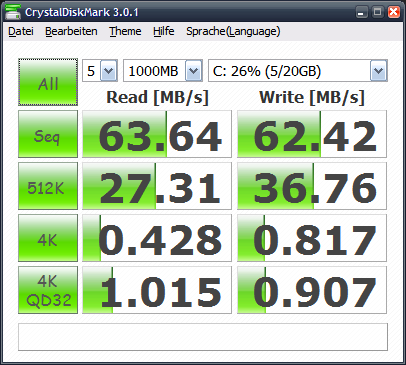Start the 4K benchmark test
Screen dimensions: 406x365
(48, 238)
